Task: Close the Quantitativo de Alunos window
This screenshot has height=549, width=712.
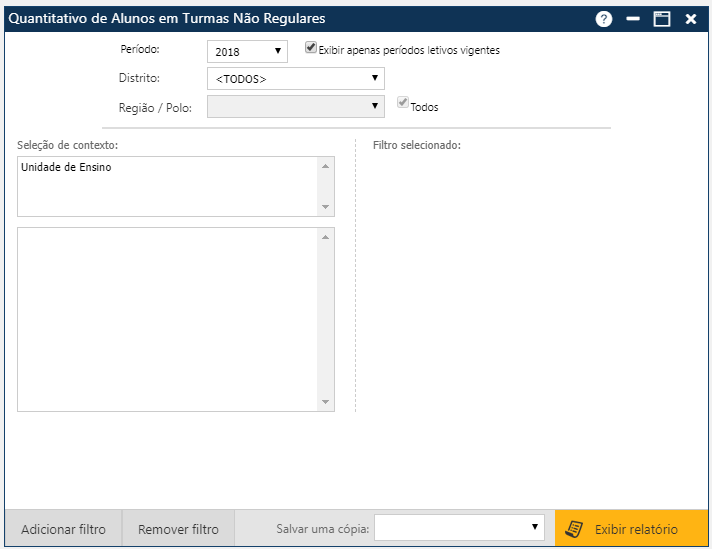Action: [691, 19]
